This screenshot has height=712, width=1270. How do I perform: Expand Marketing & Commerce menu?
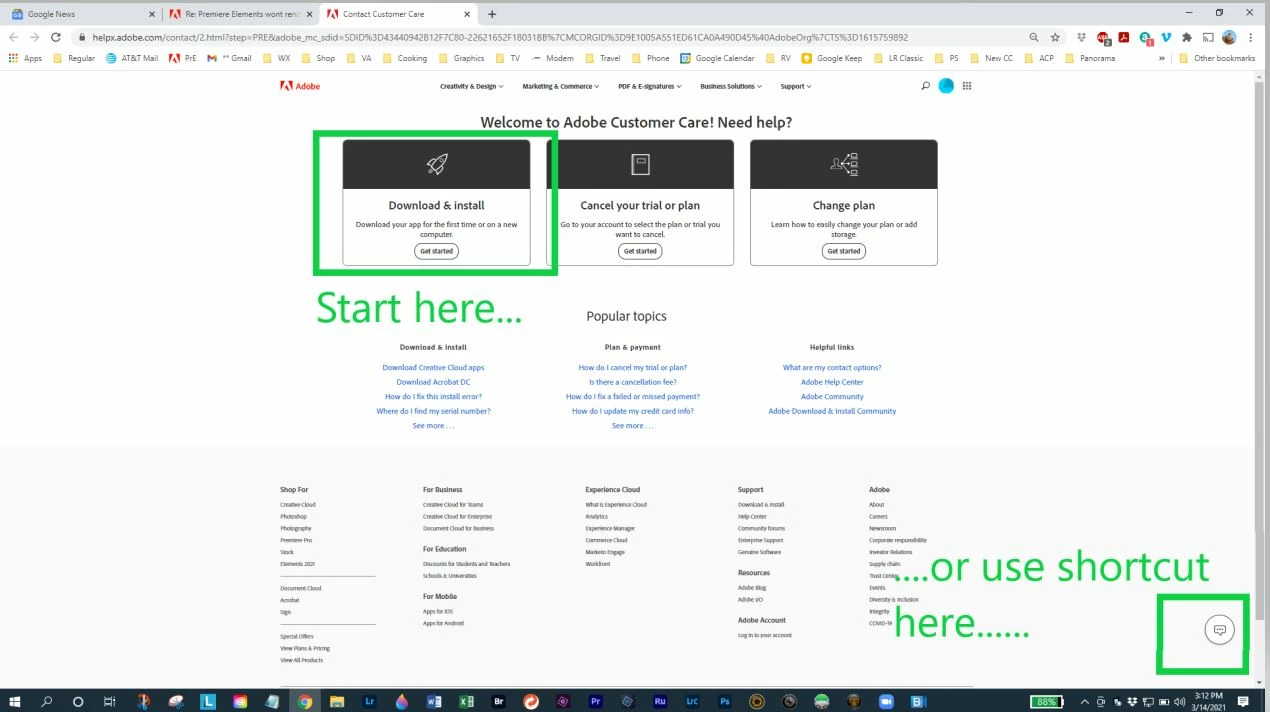click(560, 86)
